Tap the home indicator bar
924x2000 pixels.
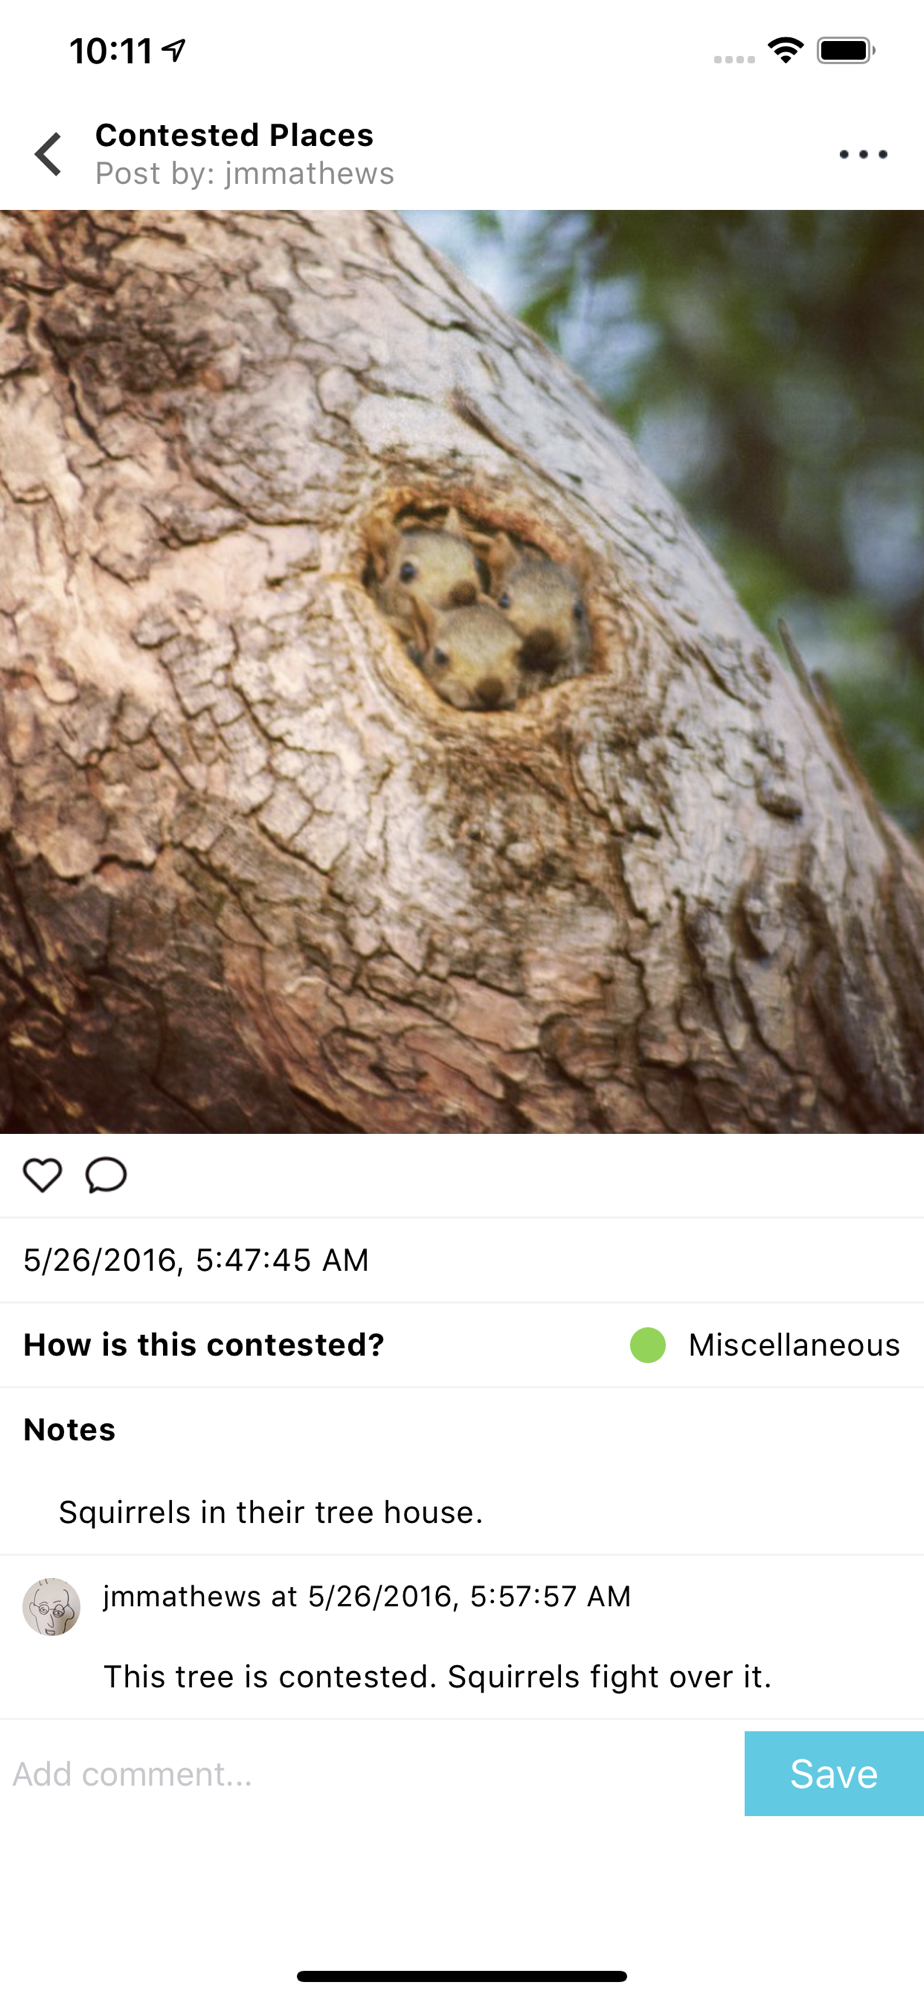pyautogui.click(x=462, y=1976)
